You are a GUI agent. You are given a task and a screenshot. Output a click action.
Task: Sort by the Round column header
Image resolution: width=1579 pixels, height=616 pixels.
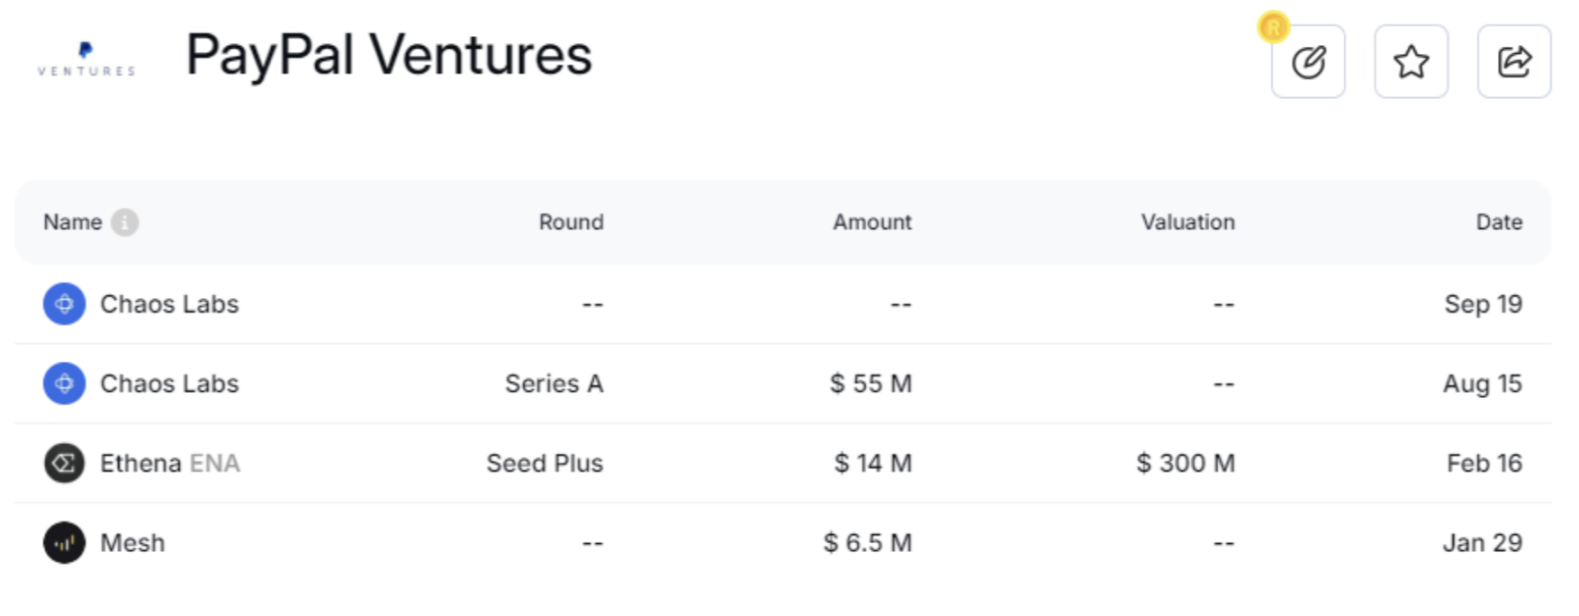point(571,222)
